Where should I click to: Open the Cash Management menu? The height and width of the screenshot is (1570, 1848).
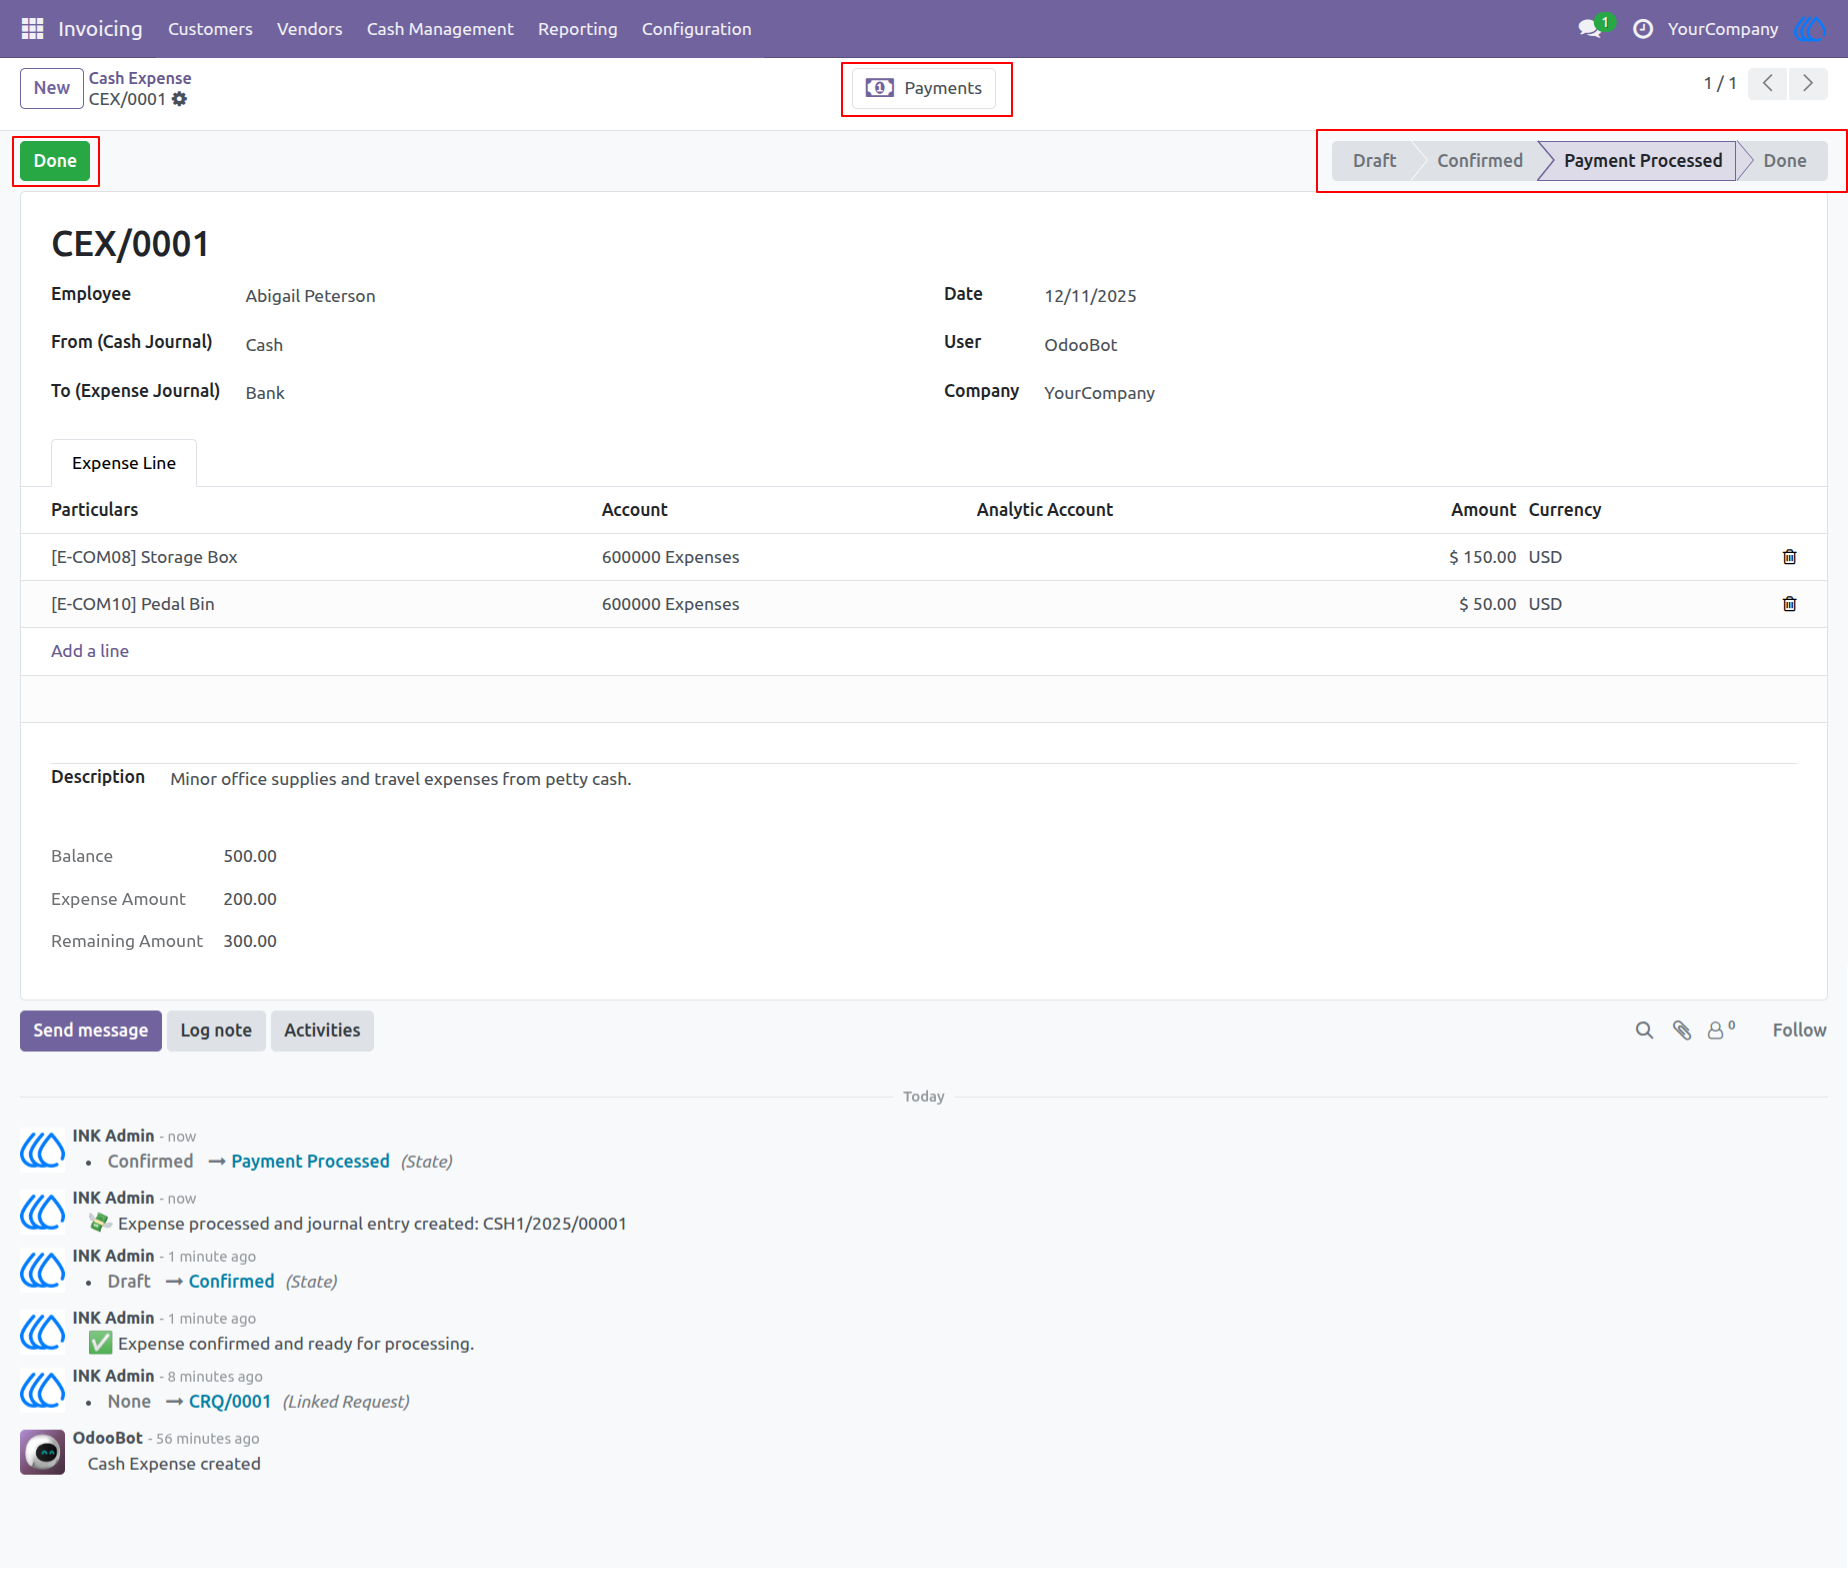[x=440, y=29]
